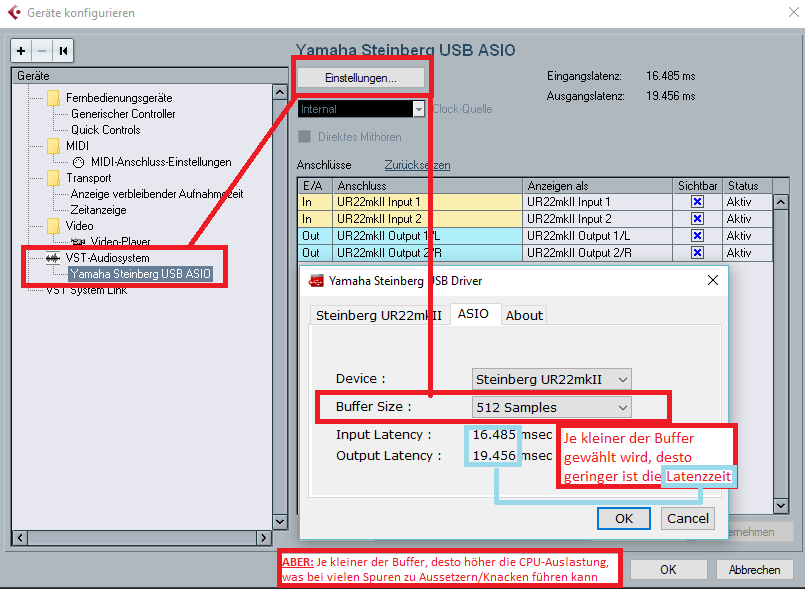Screen dimensions: 805x589
Task: Click the Zurücksetzen link
Action: tap(417, 165)
